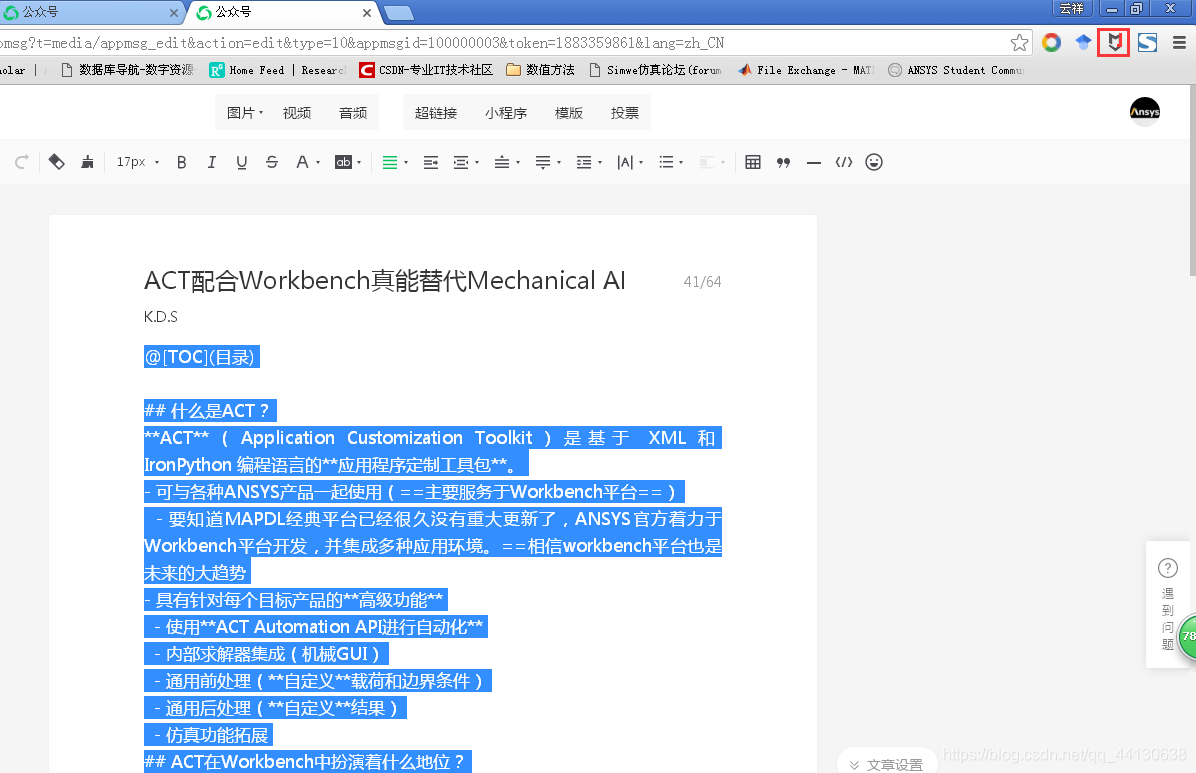Insert a code block with the </> icon
The height and width of the screenshot is (773, 1196).
844,162
